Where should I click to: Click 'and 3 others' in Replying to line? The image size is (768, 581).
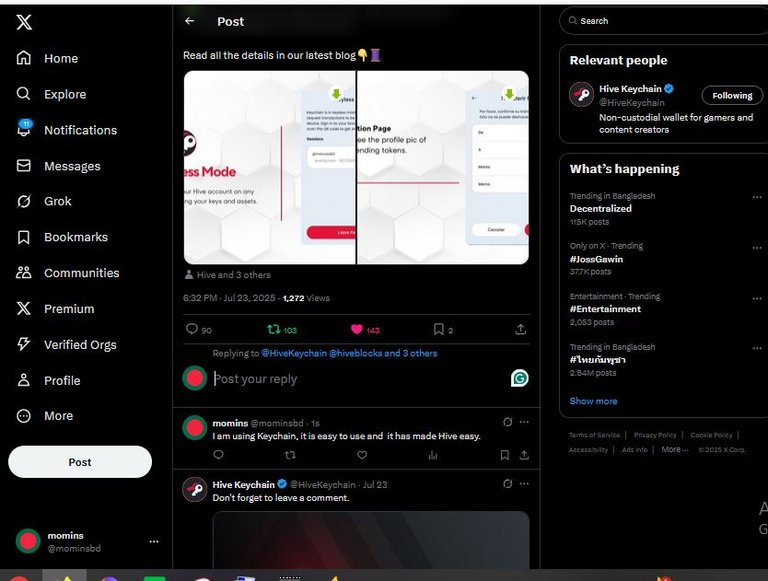tap(411, 353)
